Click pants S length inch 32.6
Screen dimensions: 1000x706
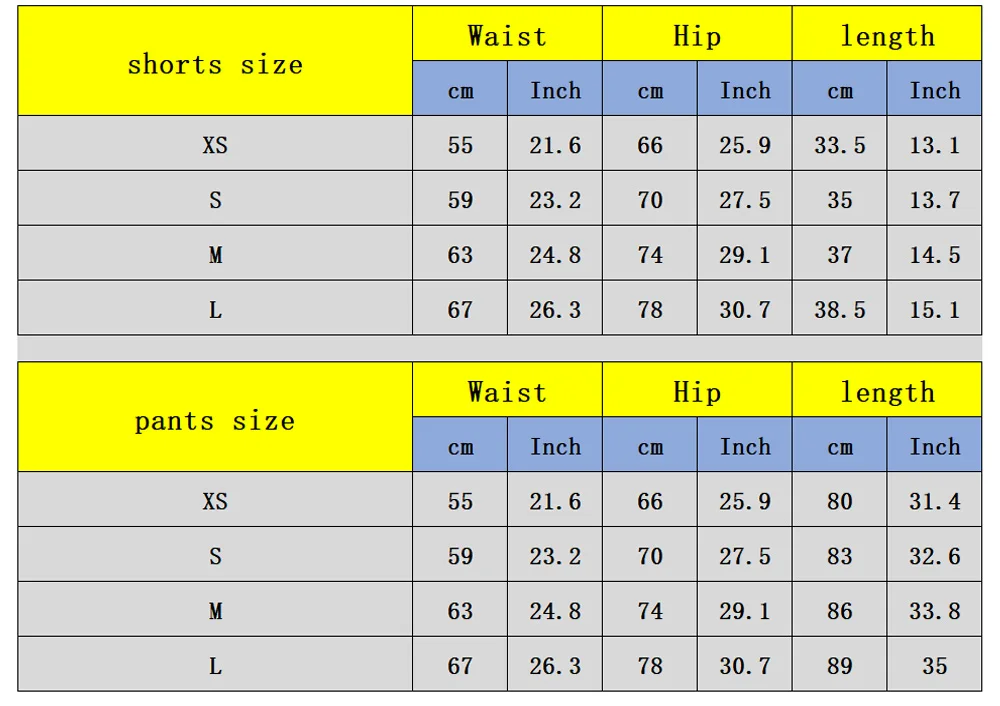coord(934,554)
